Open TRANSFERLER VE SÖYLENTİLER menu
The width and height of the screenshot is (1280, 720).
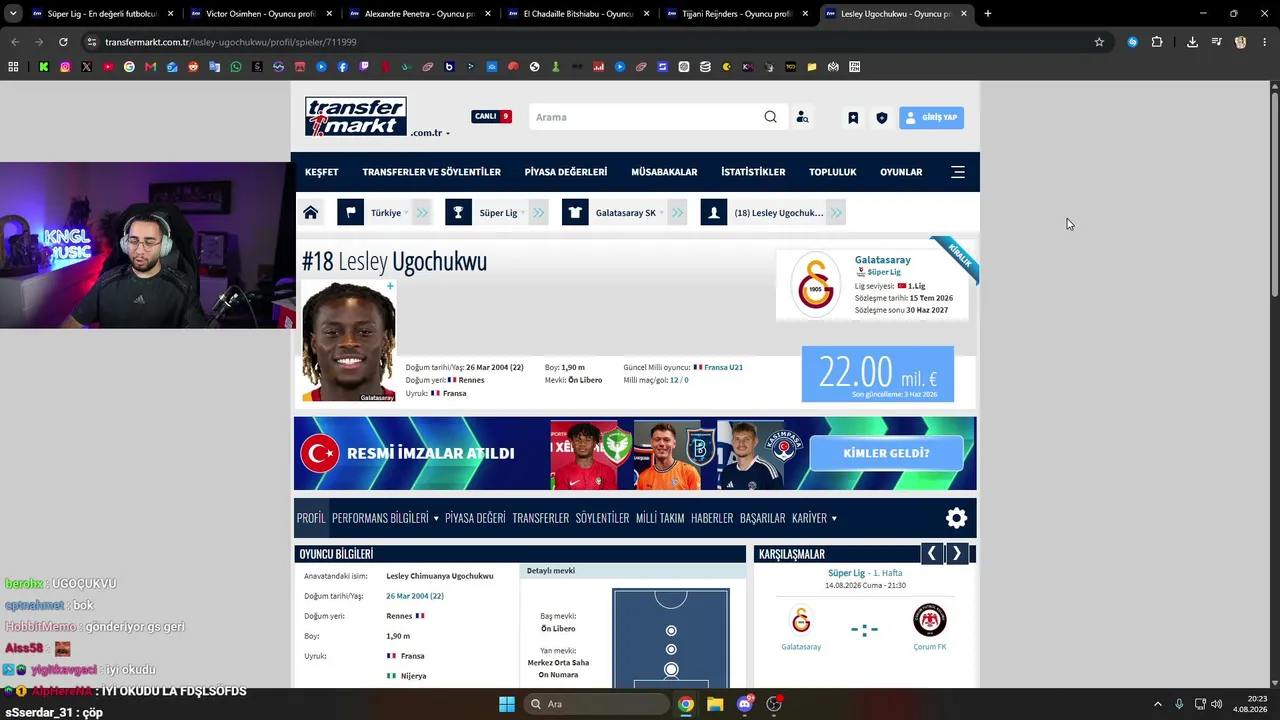[x=431, y=172]
